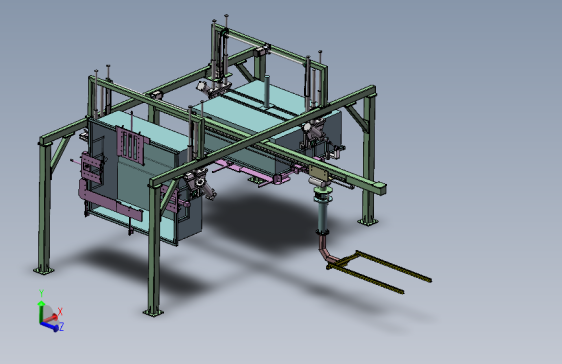Image resolution: width=562 pixels, height=364 pixels.
Task: Select the vertical cylinder atop the teal tank
Action: point(267,91)
